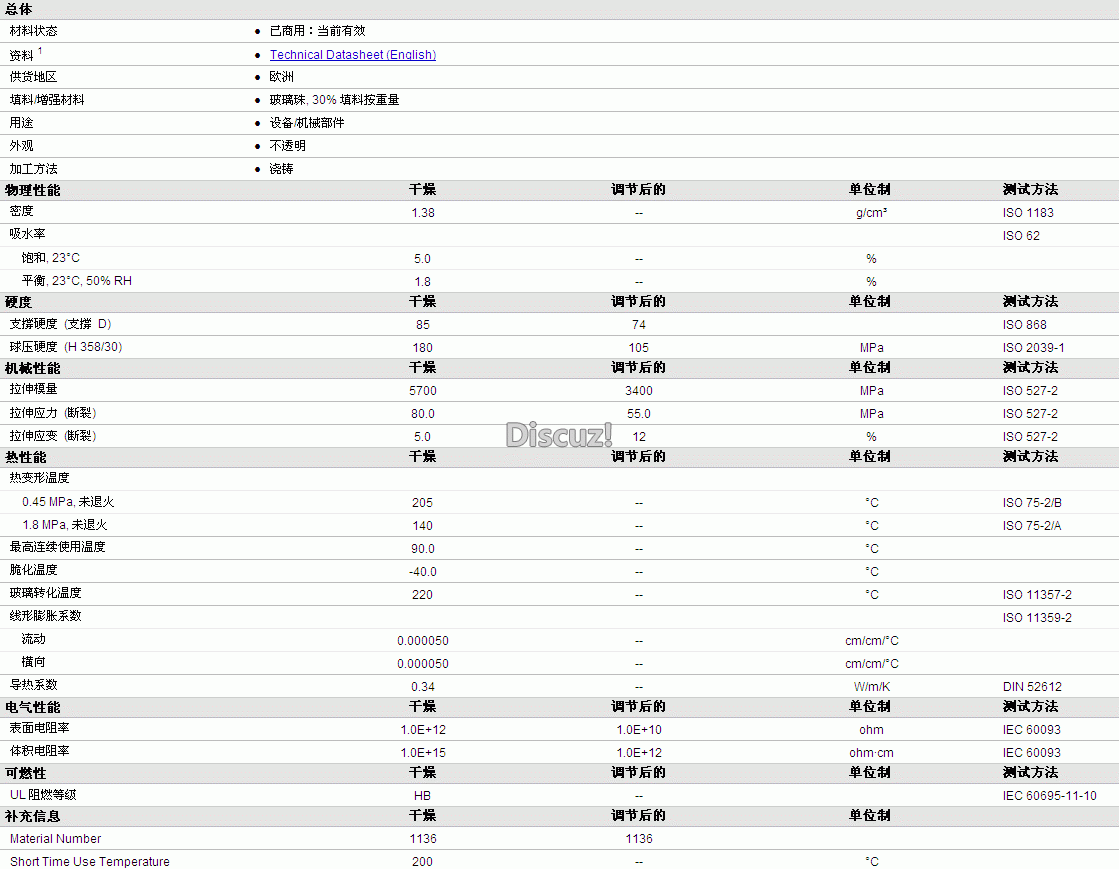Select the tensile stress value 80.0
Screen dimensions: 1119x869
click(x=422, y=414)
